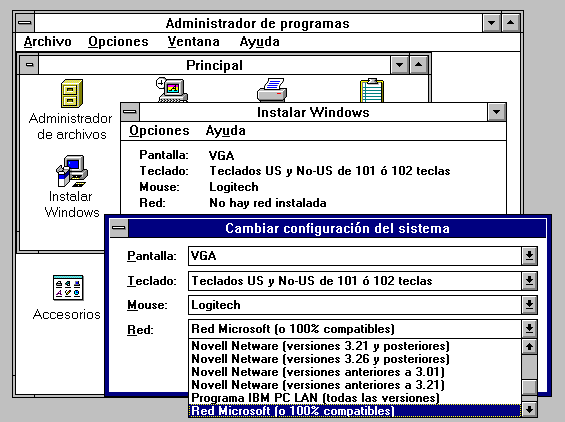Screen dimensions: 565x422
Task: Expand the Teclado dropdown arrow
Action: (x=529, y=281)
